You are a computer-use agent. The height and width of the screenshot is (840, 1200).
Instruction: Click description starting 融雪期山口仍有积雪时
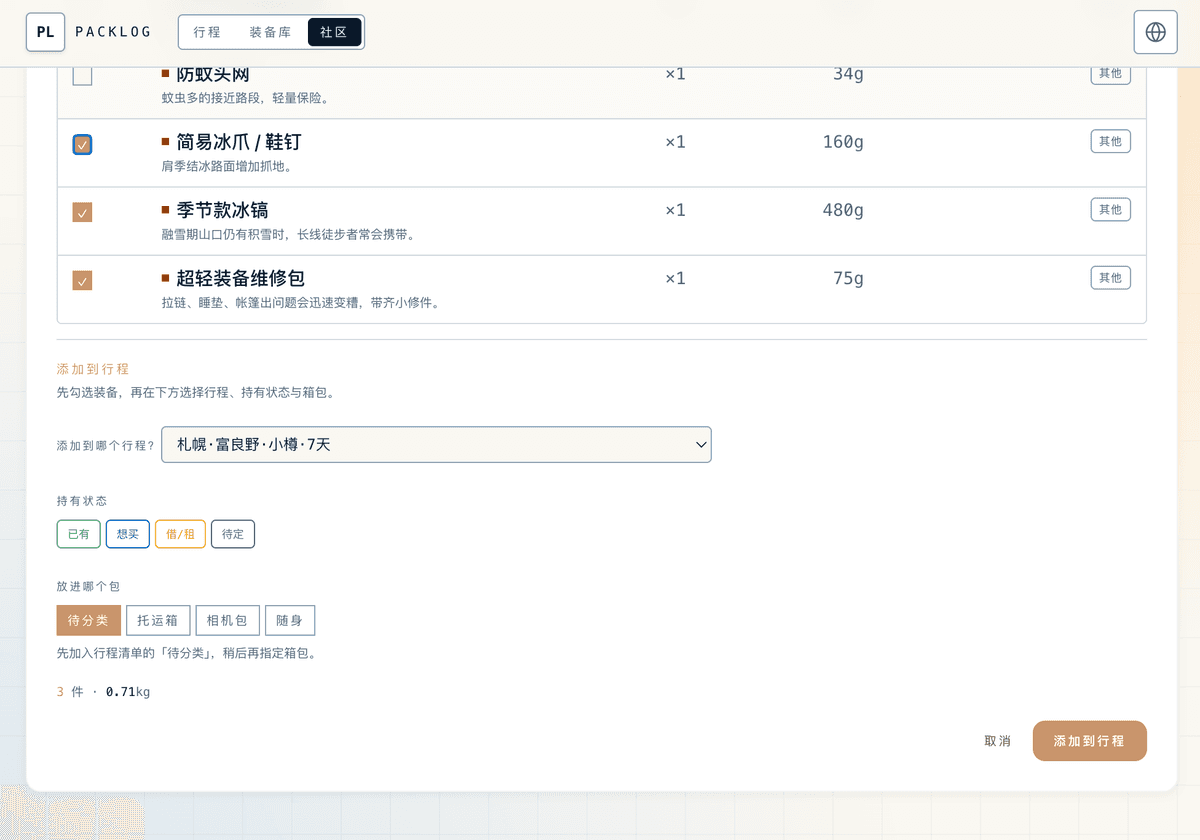[x=288, y=234]
